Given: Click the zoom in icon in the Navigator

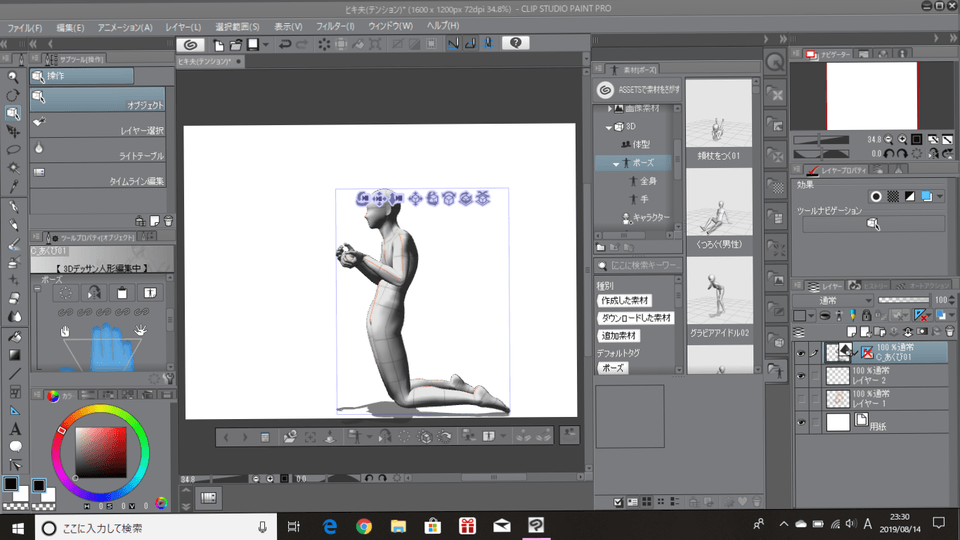Looking at the screenshot, I should 903,139.
